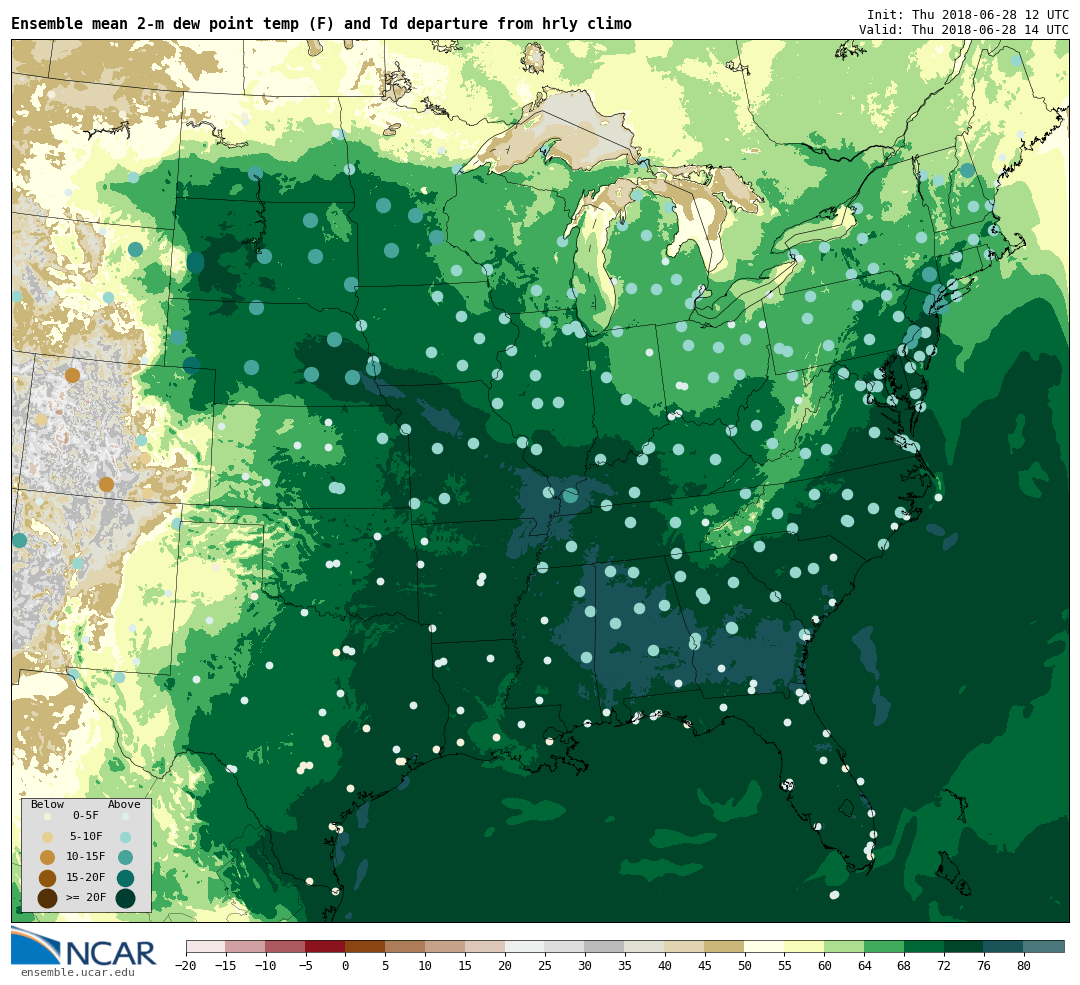Click the below >=20F darkest brown legend dot
The height and width of the screenshot is (985, 1080).
coord(48,899)
